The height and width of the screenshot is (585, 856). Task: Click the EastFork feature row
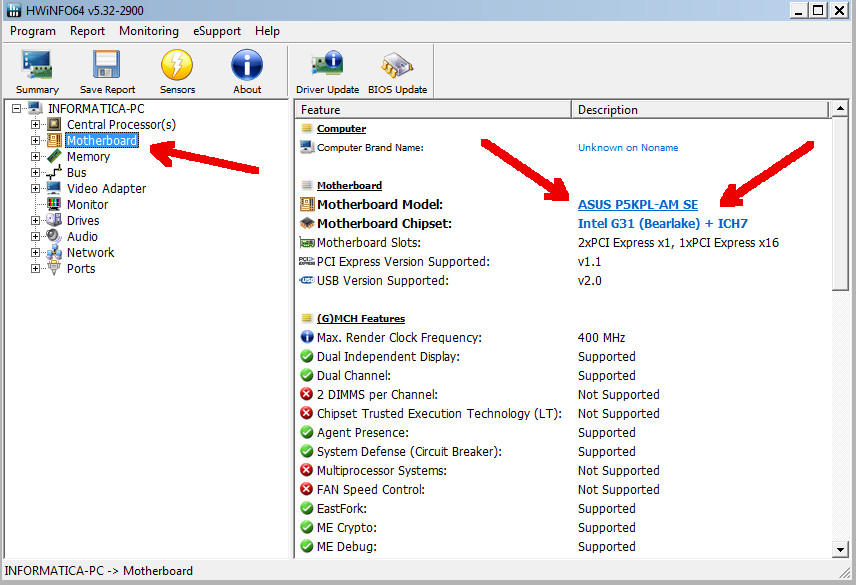point(563,509)
